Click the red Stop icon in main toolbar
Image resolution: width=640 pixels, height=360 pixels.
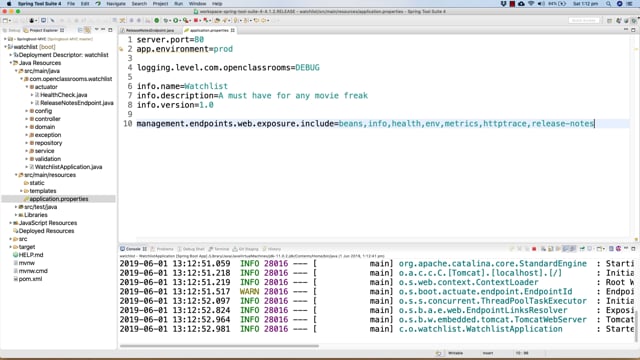(x=196, y=20)
